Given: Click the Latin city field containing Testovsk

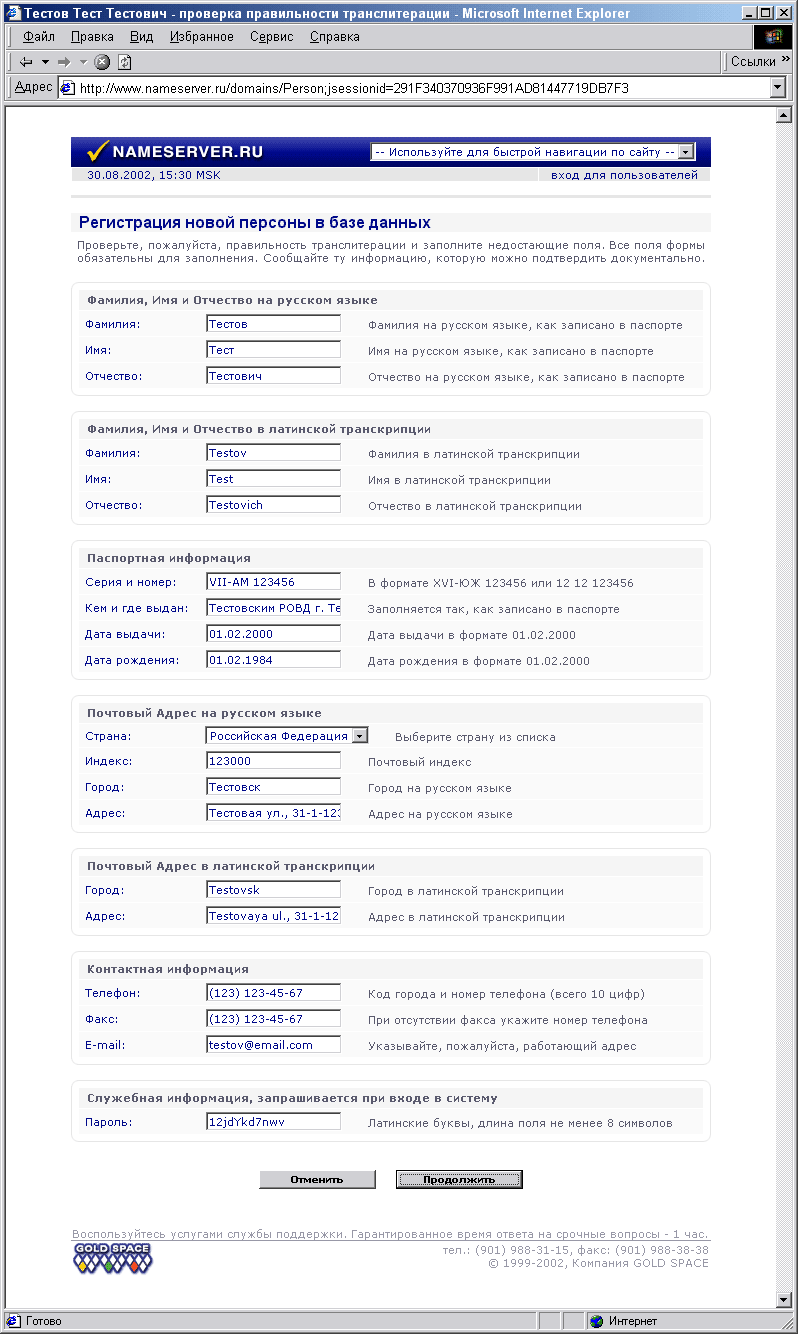Looking at the screenshot, I should [273, 890].
